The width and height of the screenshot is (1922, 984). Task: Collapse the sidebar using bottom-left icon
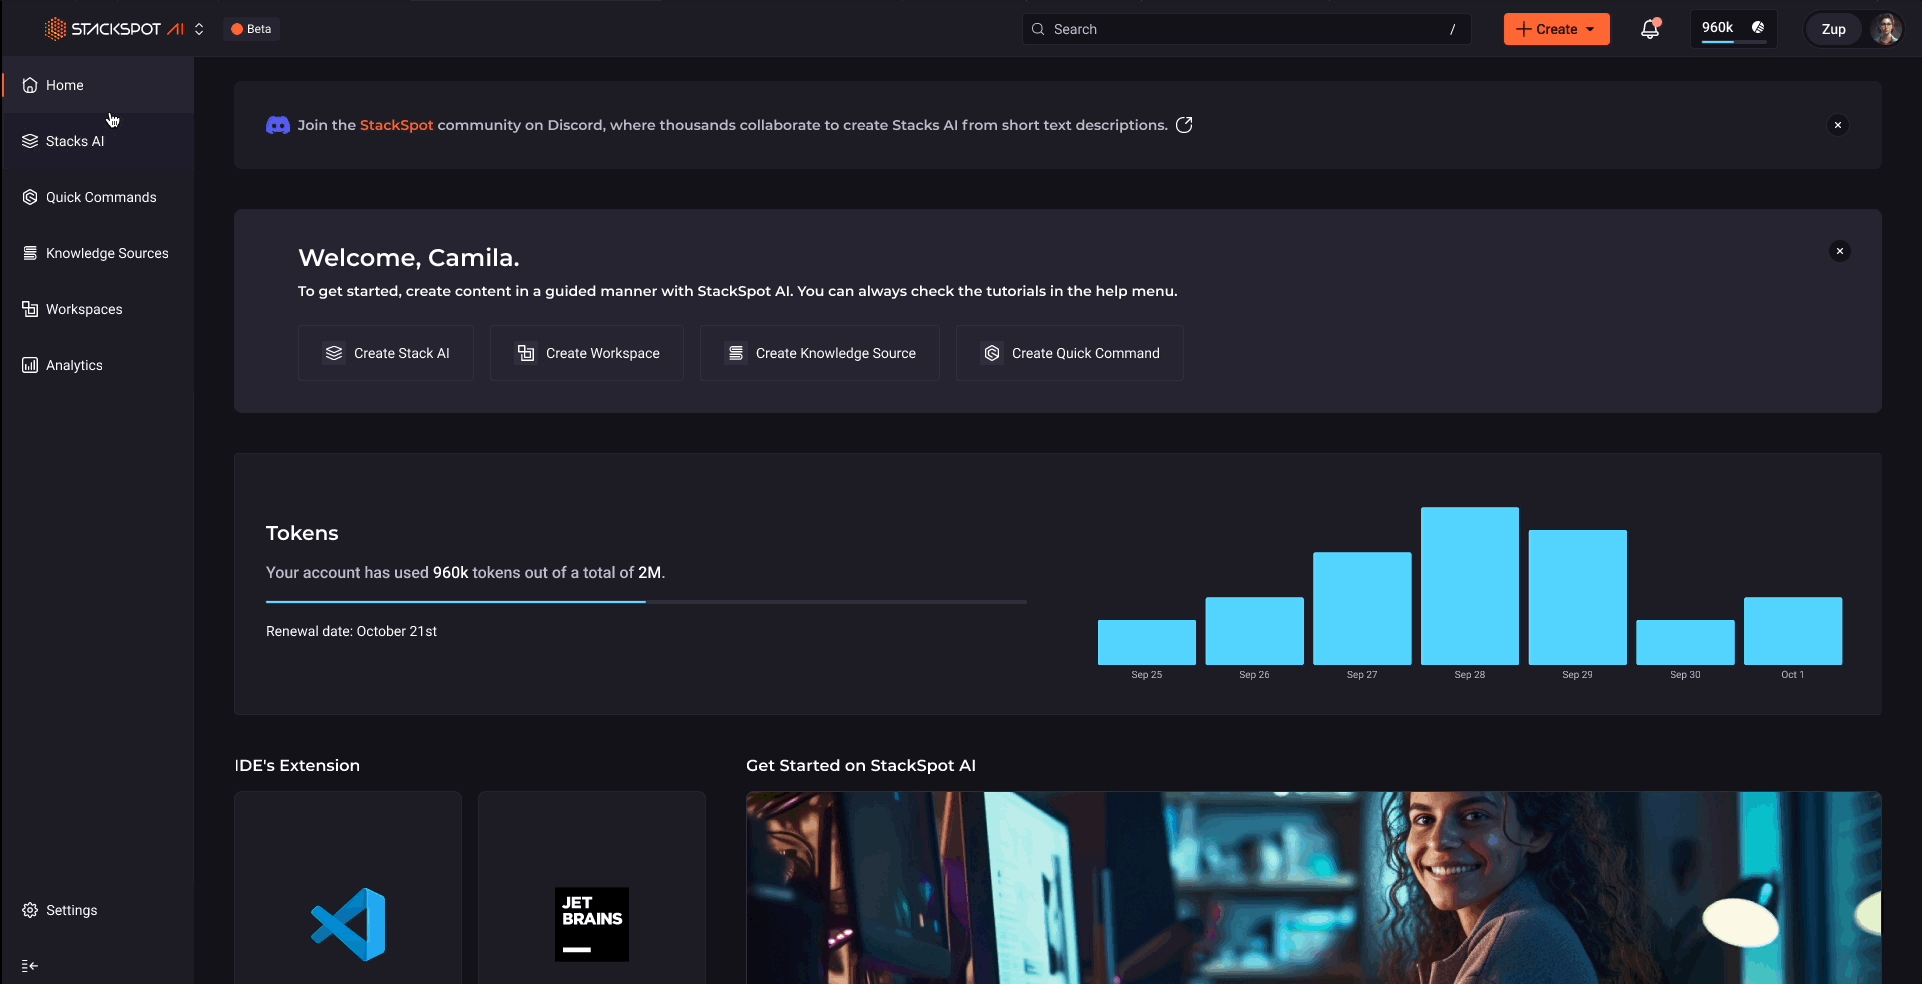click(30, 966)
